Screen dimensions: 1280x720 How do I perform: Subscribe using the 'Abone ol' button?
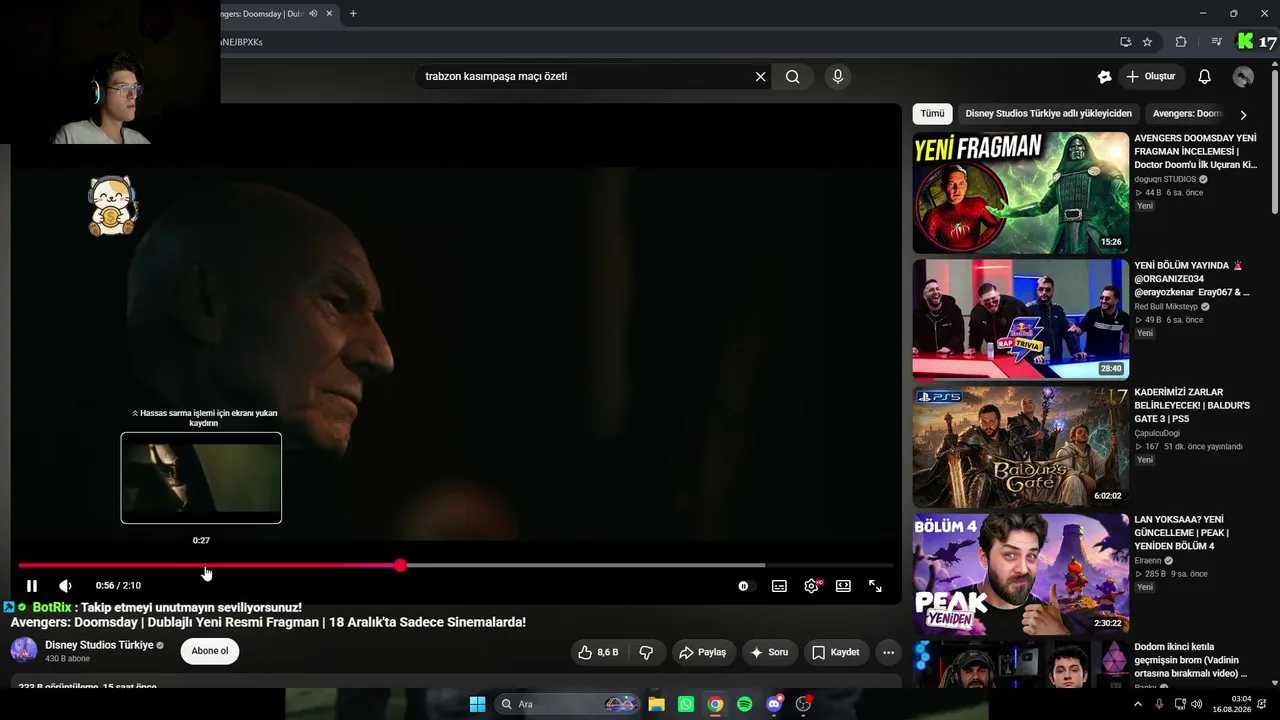[x=210, y=651]
